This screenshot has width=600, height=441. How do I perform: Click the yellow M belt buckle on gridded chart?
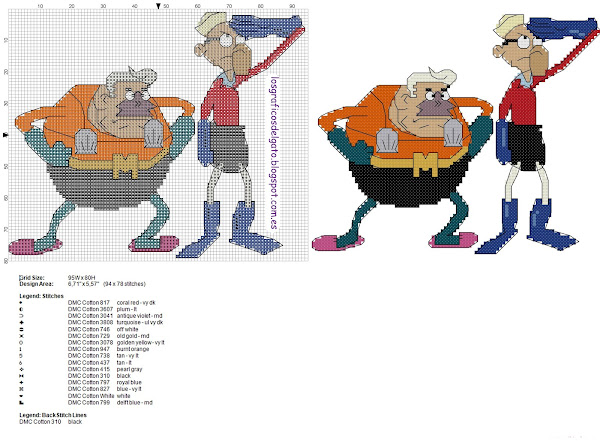click(125, 166)
